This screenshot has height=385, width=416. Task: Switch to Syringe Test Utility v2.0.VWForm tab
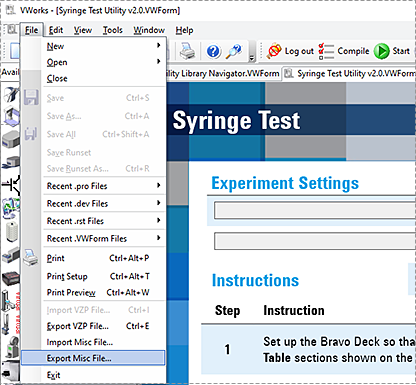click(x=350, y=73)
